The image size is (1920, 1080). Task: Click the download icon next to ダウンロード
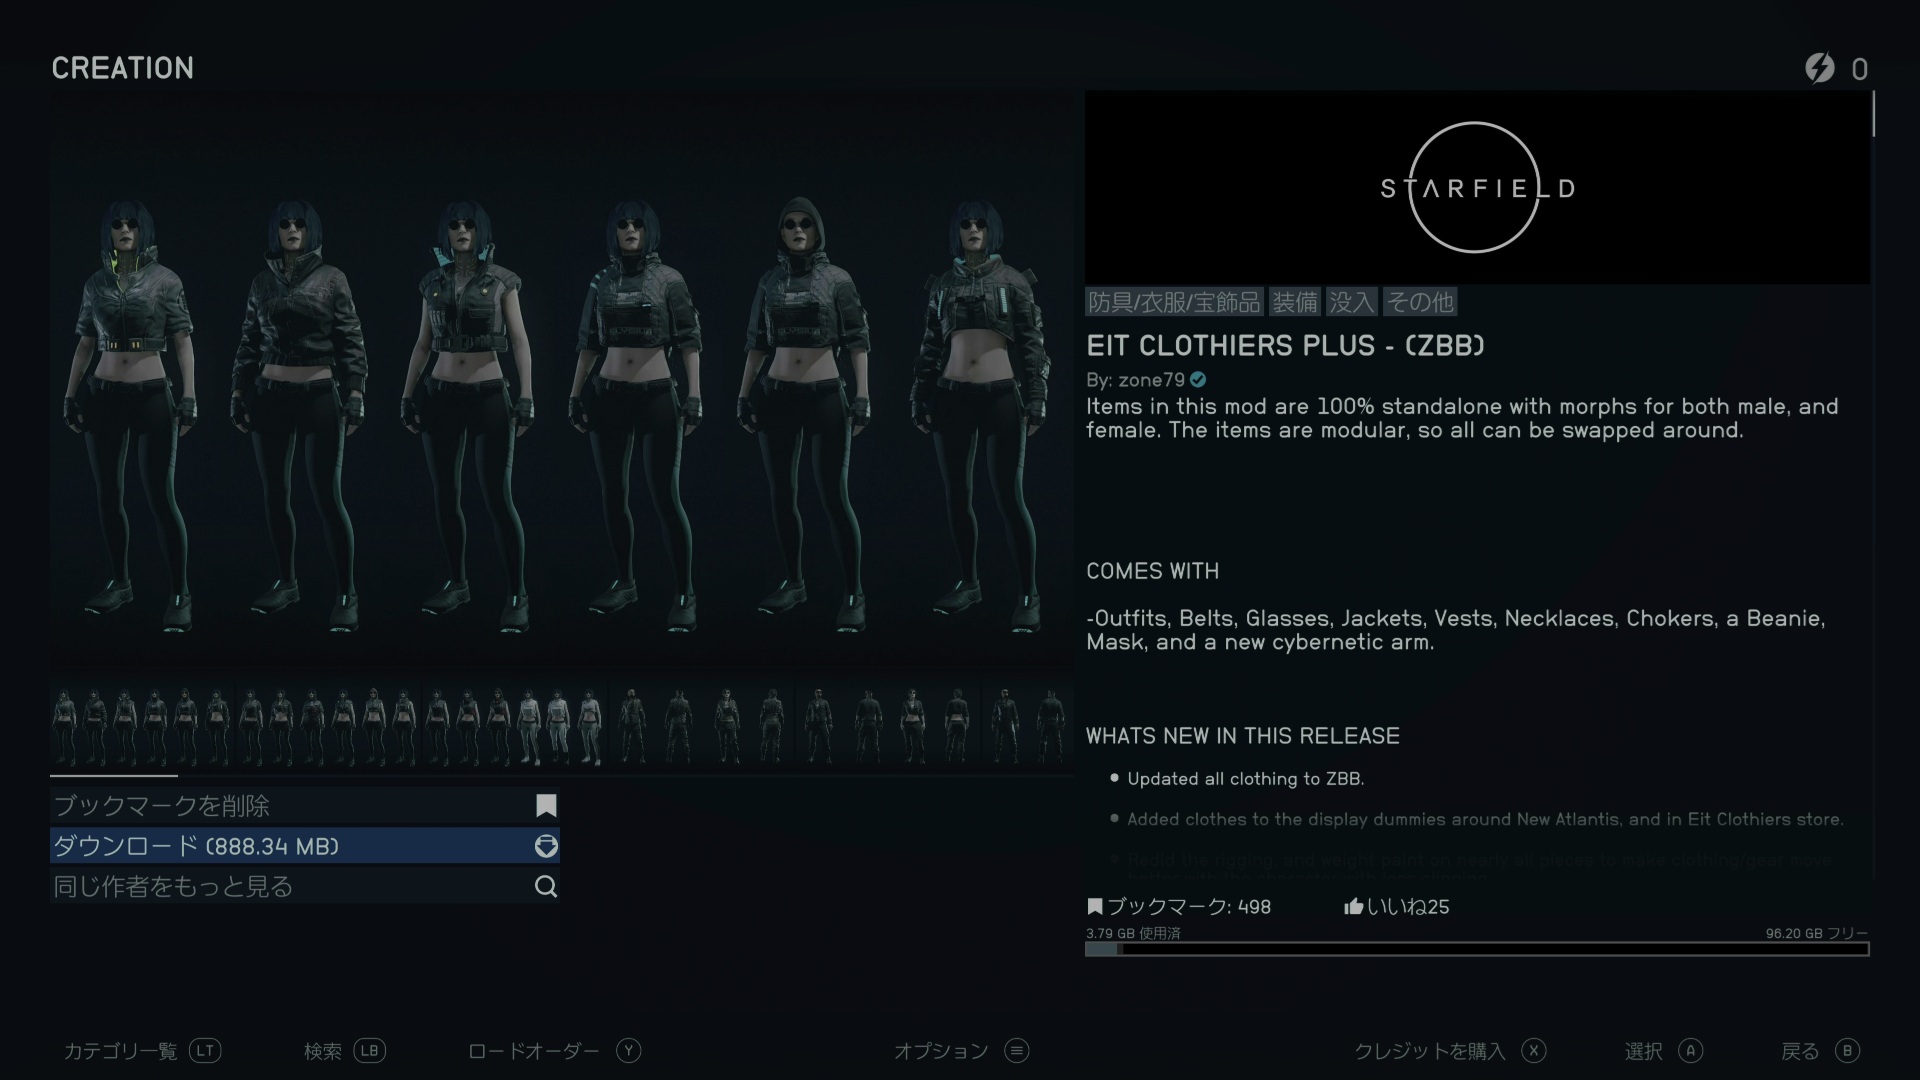coord(546,846)
